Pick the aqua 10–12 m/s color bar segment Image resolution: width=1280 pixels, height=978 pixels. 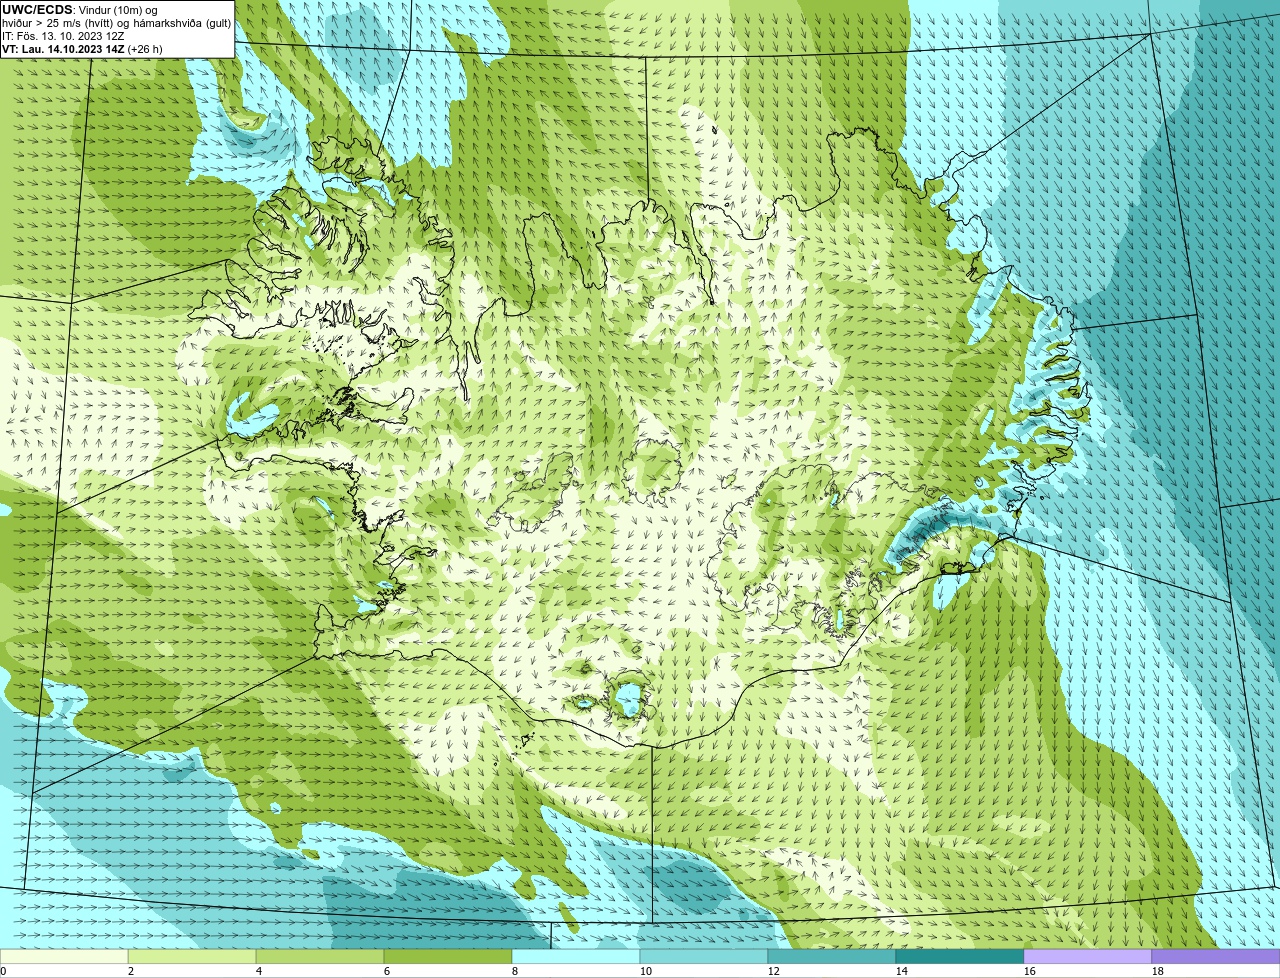click(704, 957)
